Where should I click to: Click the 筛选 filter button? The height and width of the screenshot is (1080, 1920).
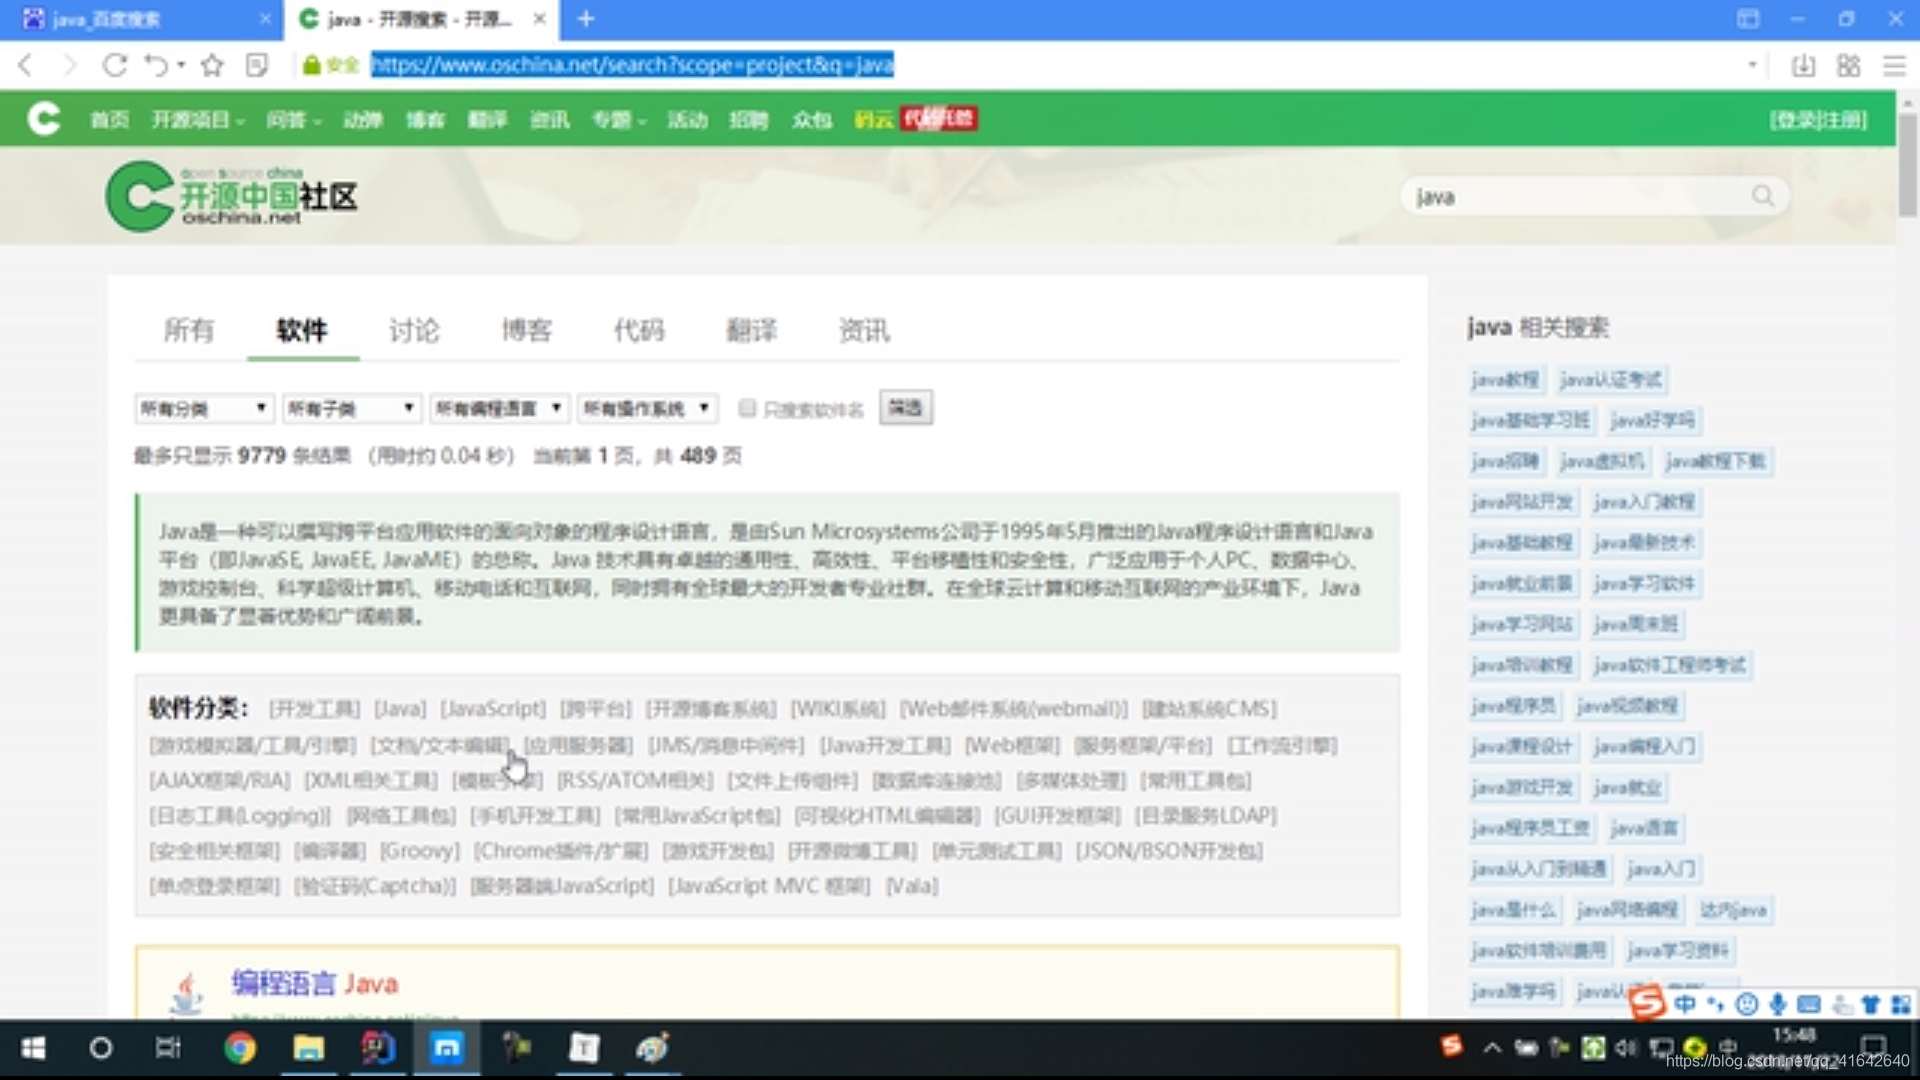click(906, 408)
